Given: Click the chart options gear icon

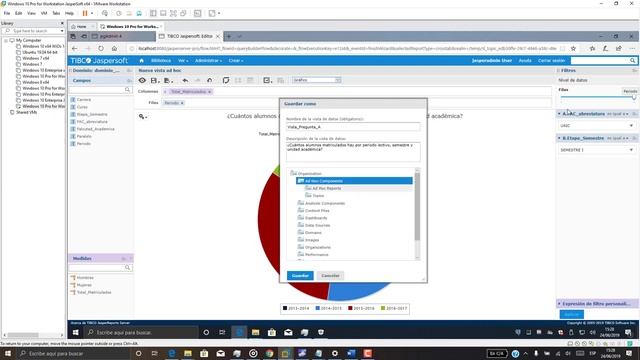Looking at the screenshot, I should (x=142, y=117).
